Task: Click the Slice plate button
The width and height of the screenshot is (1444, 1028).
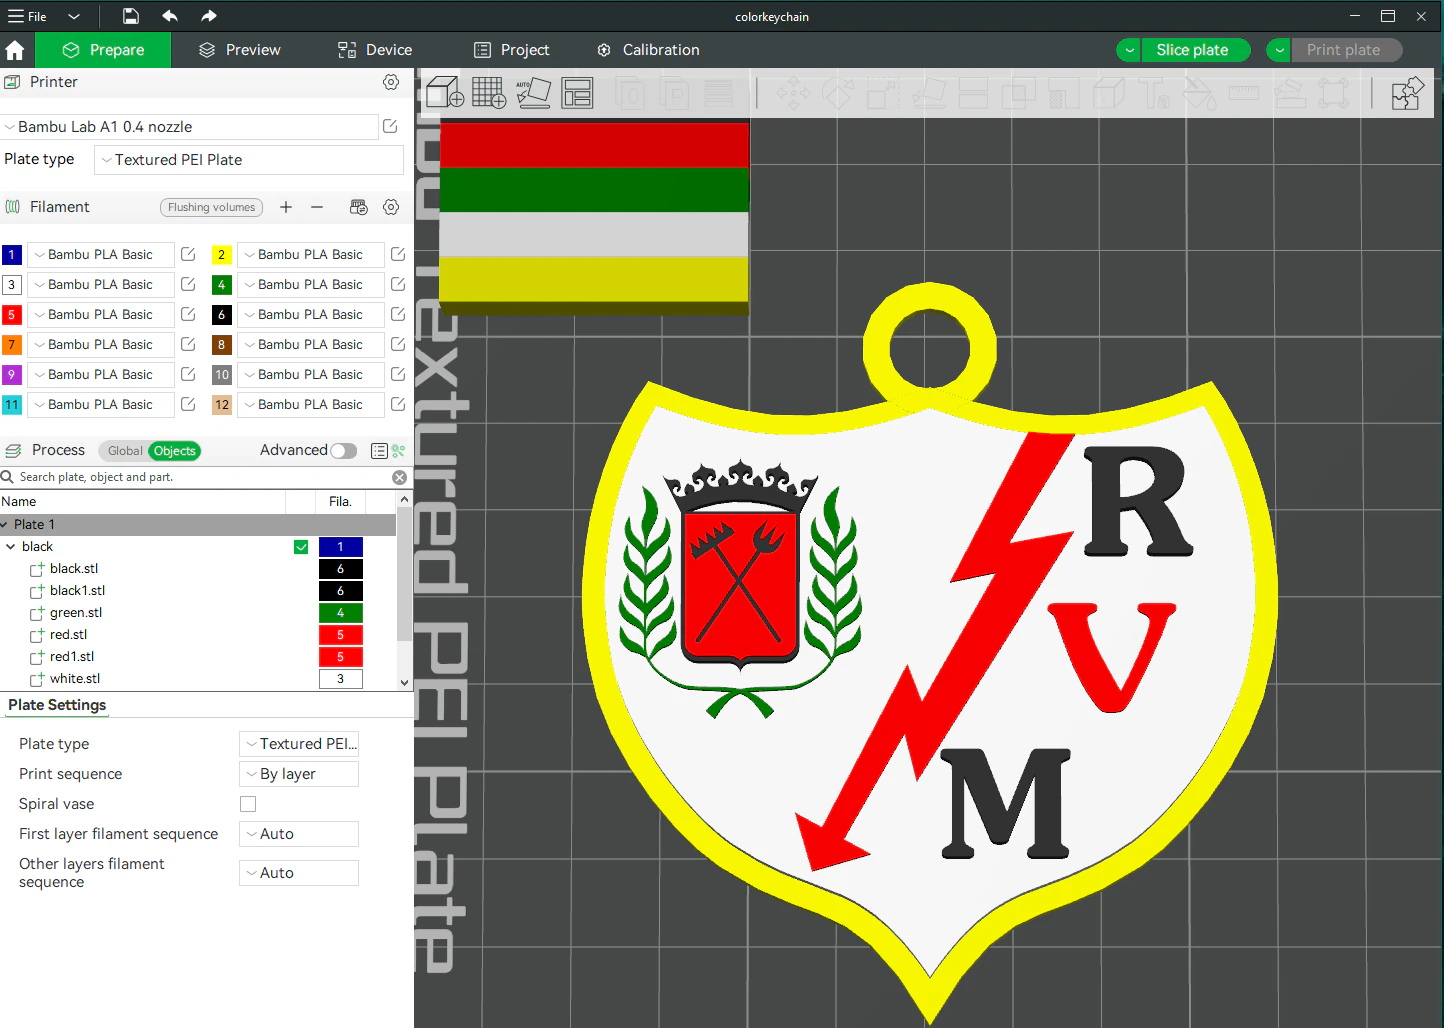Action: pos(1195,50)
